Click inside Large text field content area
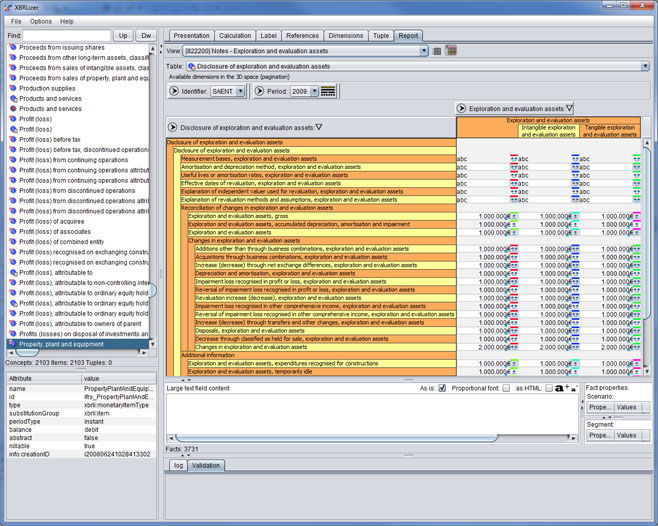 pos(372,413)
